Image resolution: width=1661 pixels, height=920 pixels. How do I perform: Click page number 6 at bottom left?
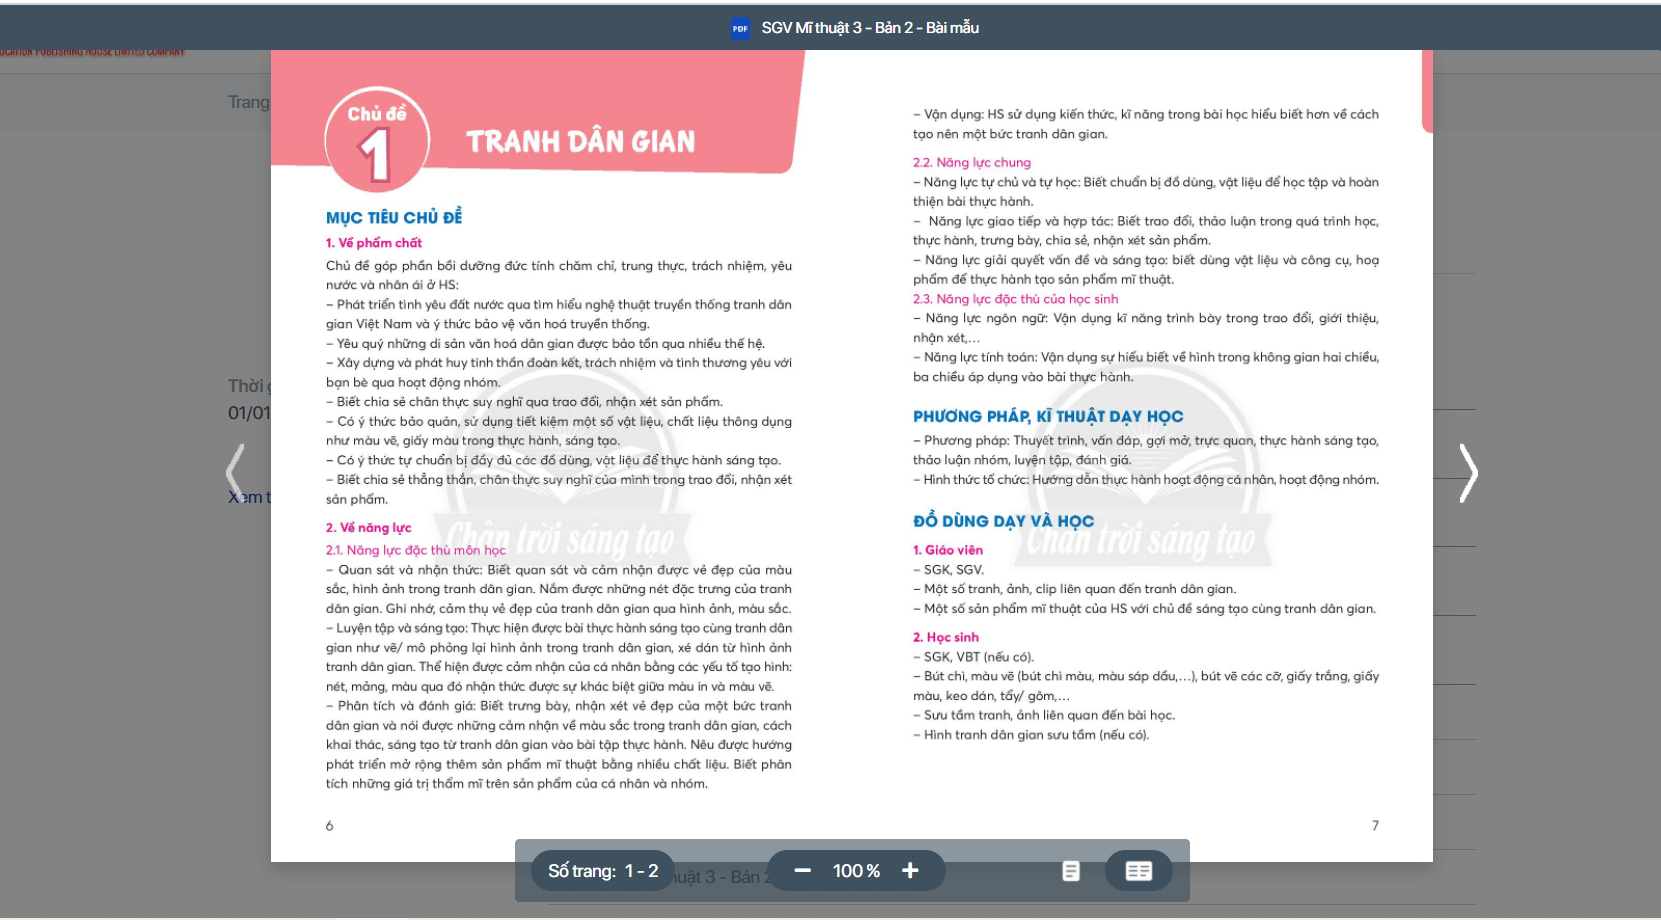click(329, 826)
